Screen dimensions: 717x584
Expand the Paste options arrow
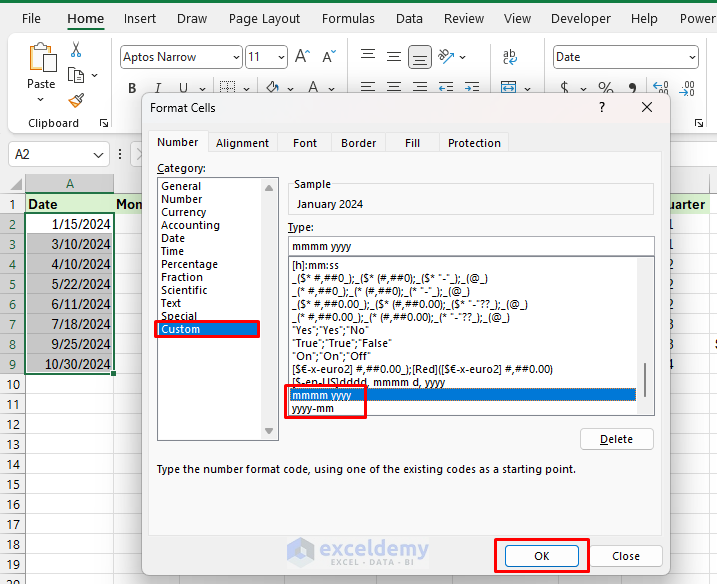coord(41,100)
